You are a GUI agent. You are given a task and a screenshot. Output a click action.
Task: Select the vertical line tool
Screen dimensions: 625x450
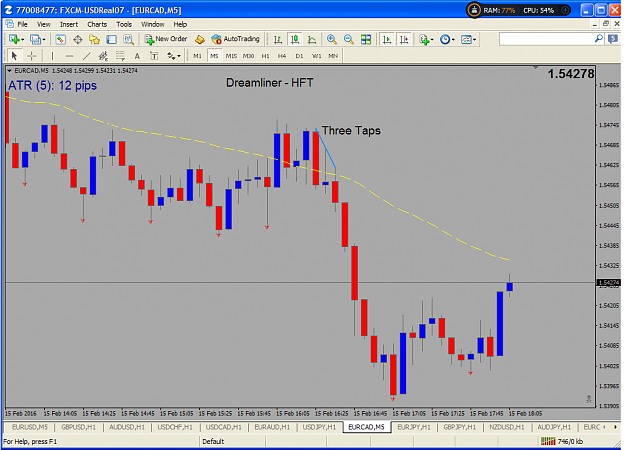[x=52, y=56]
